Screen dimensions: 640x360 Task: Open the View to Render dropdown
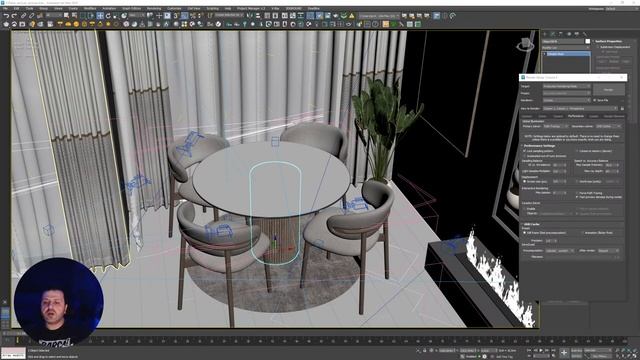(580, 109)
